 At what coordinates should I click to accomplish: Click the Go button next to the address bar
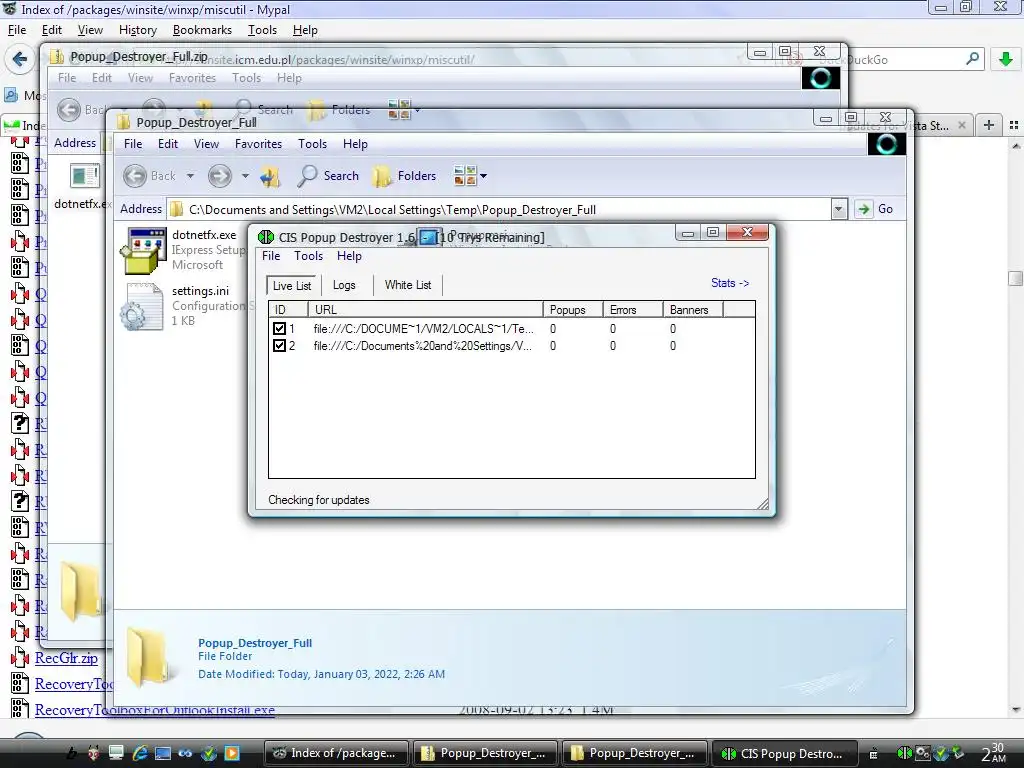875,209
